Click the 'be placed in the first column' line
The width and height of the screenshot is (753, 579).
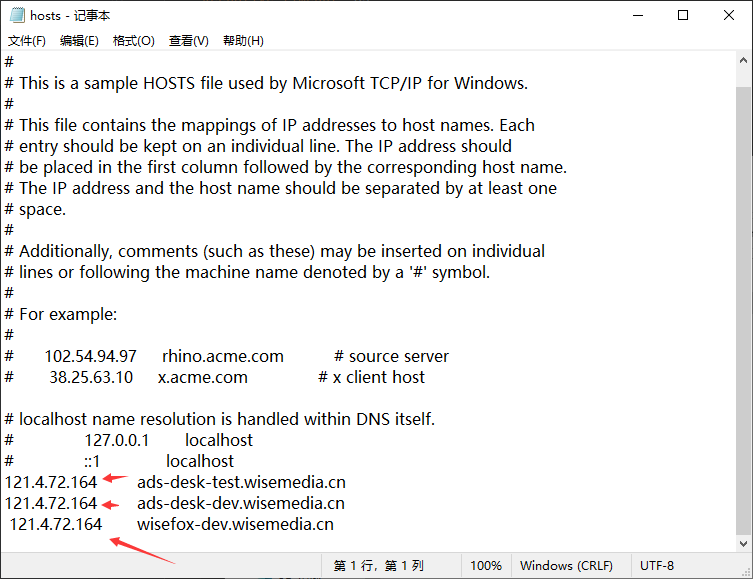pos(286,168)
